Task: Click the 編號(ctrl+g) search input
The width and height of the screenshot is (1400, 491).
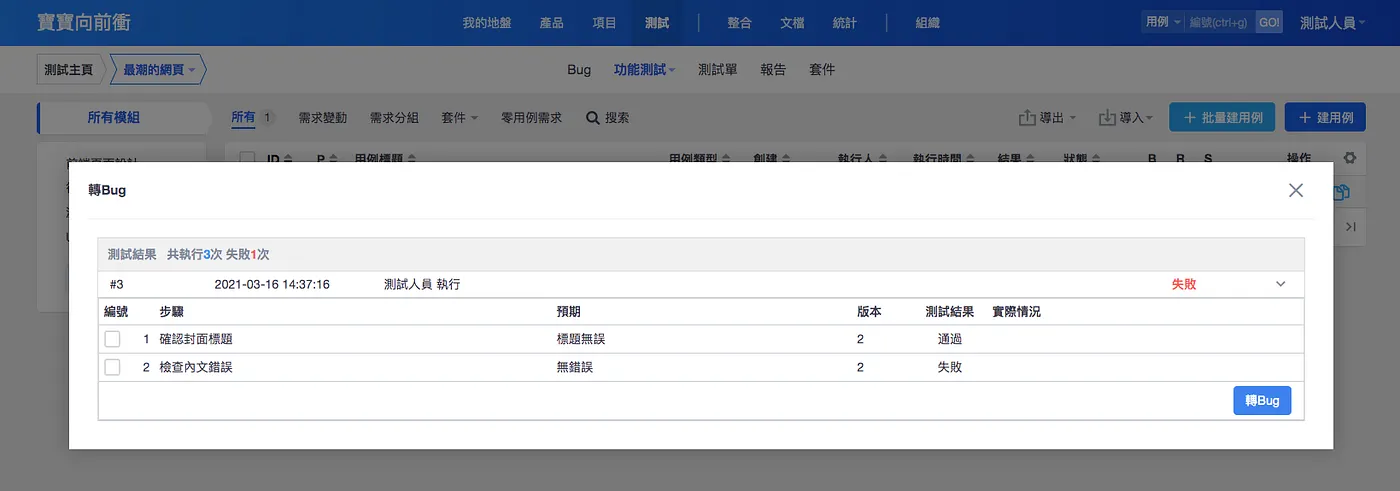Action: 1219,22
